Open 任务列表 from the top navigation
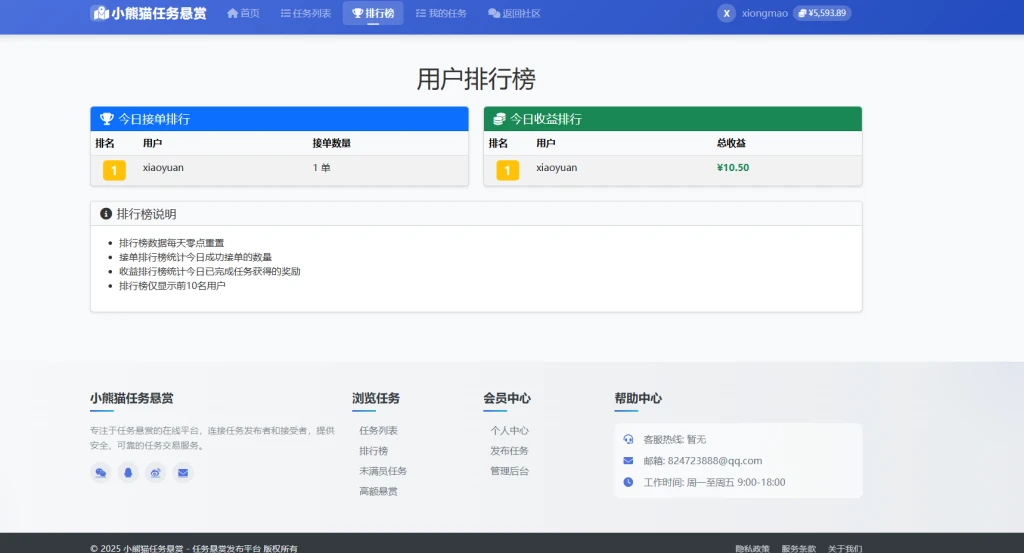The width and height of the screenshot is (1024, 553). [305, 14]
